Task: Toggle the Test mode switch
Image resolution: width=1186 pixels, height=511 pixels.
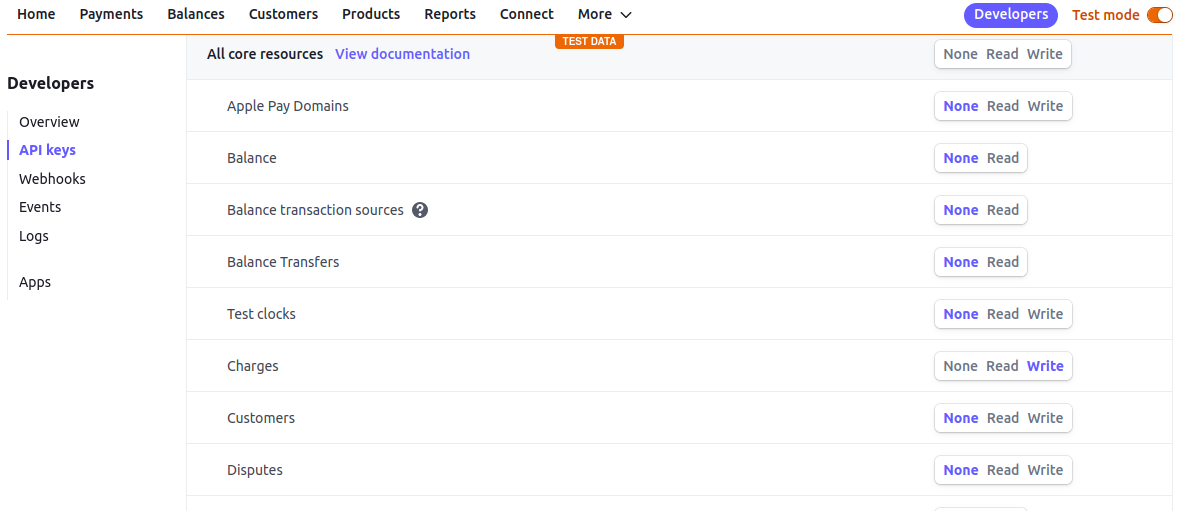Action: click(1160, 14)
